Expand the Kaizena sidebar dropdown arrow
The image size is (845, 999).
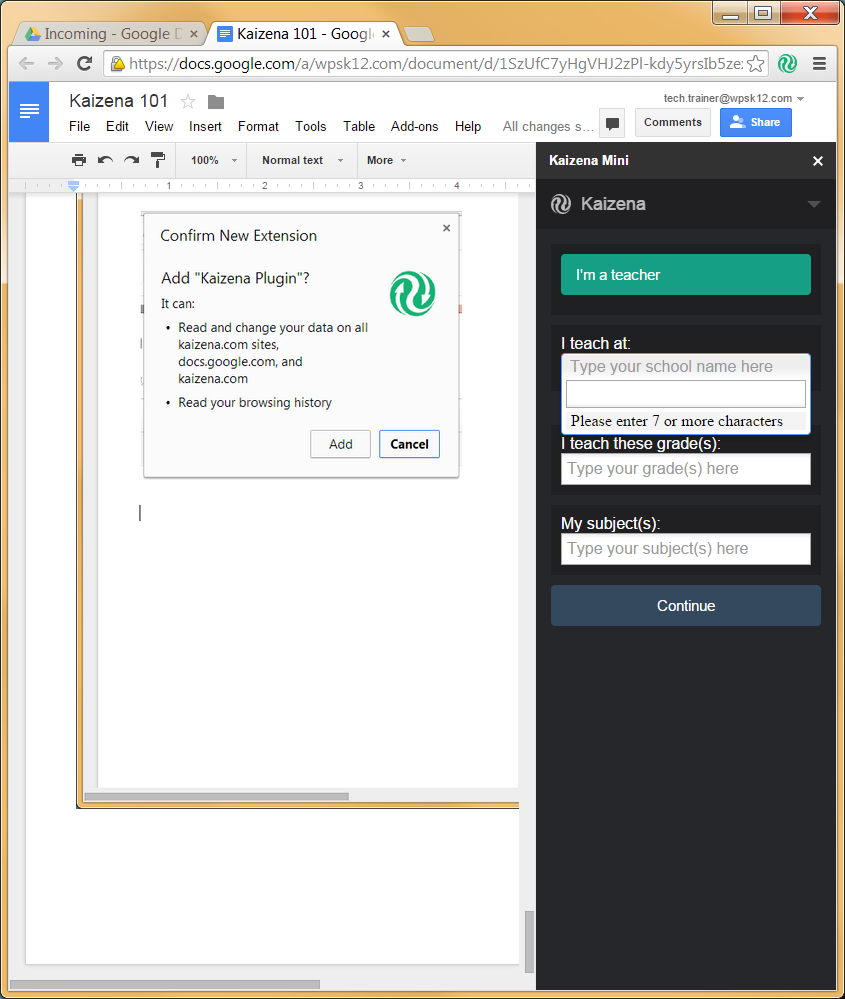pyautogui.click(x=813, y=204)
